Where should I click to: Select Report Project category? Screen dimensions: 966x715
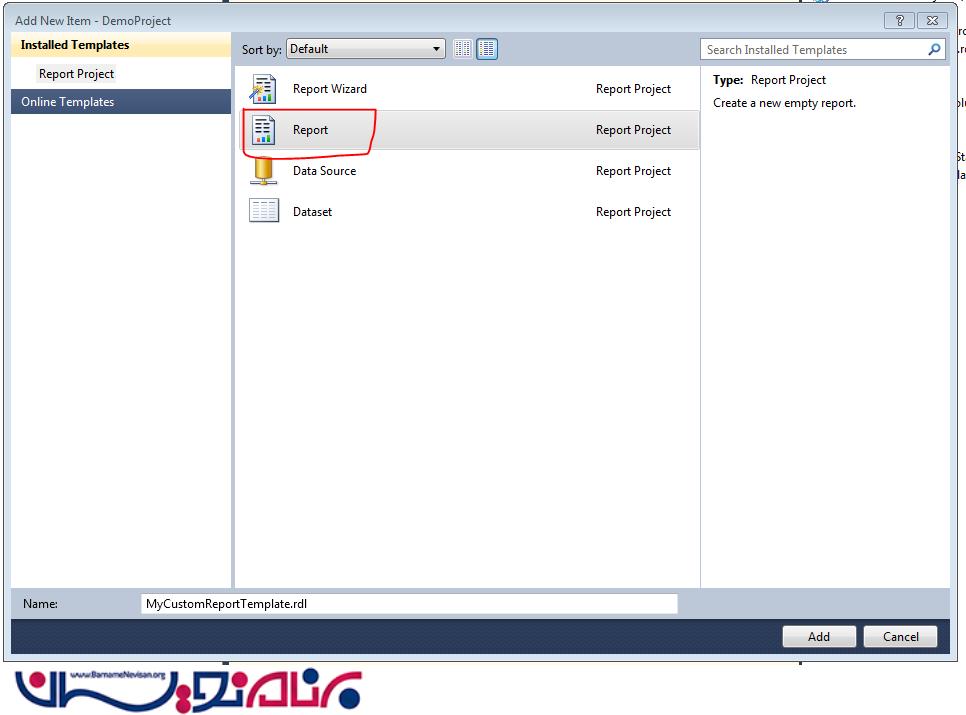[76, 74]
